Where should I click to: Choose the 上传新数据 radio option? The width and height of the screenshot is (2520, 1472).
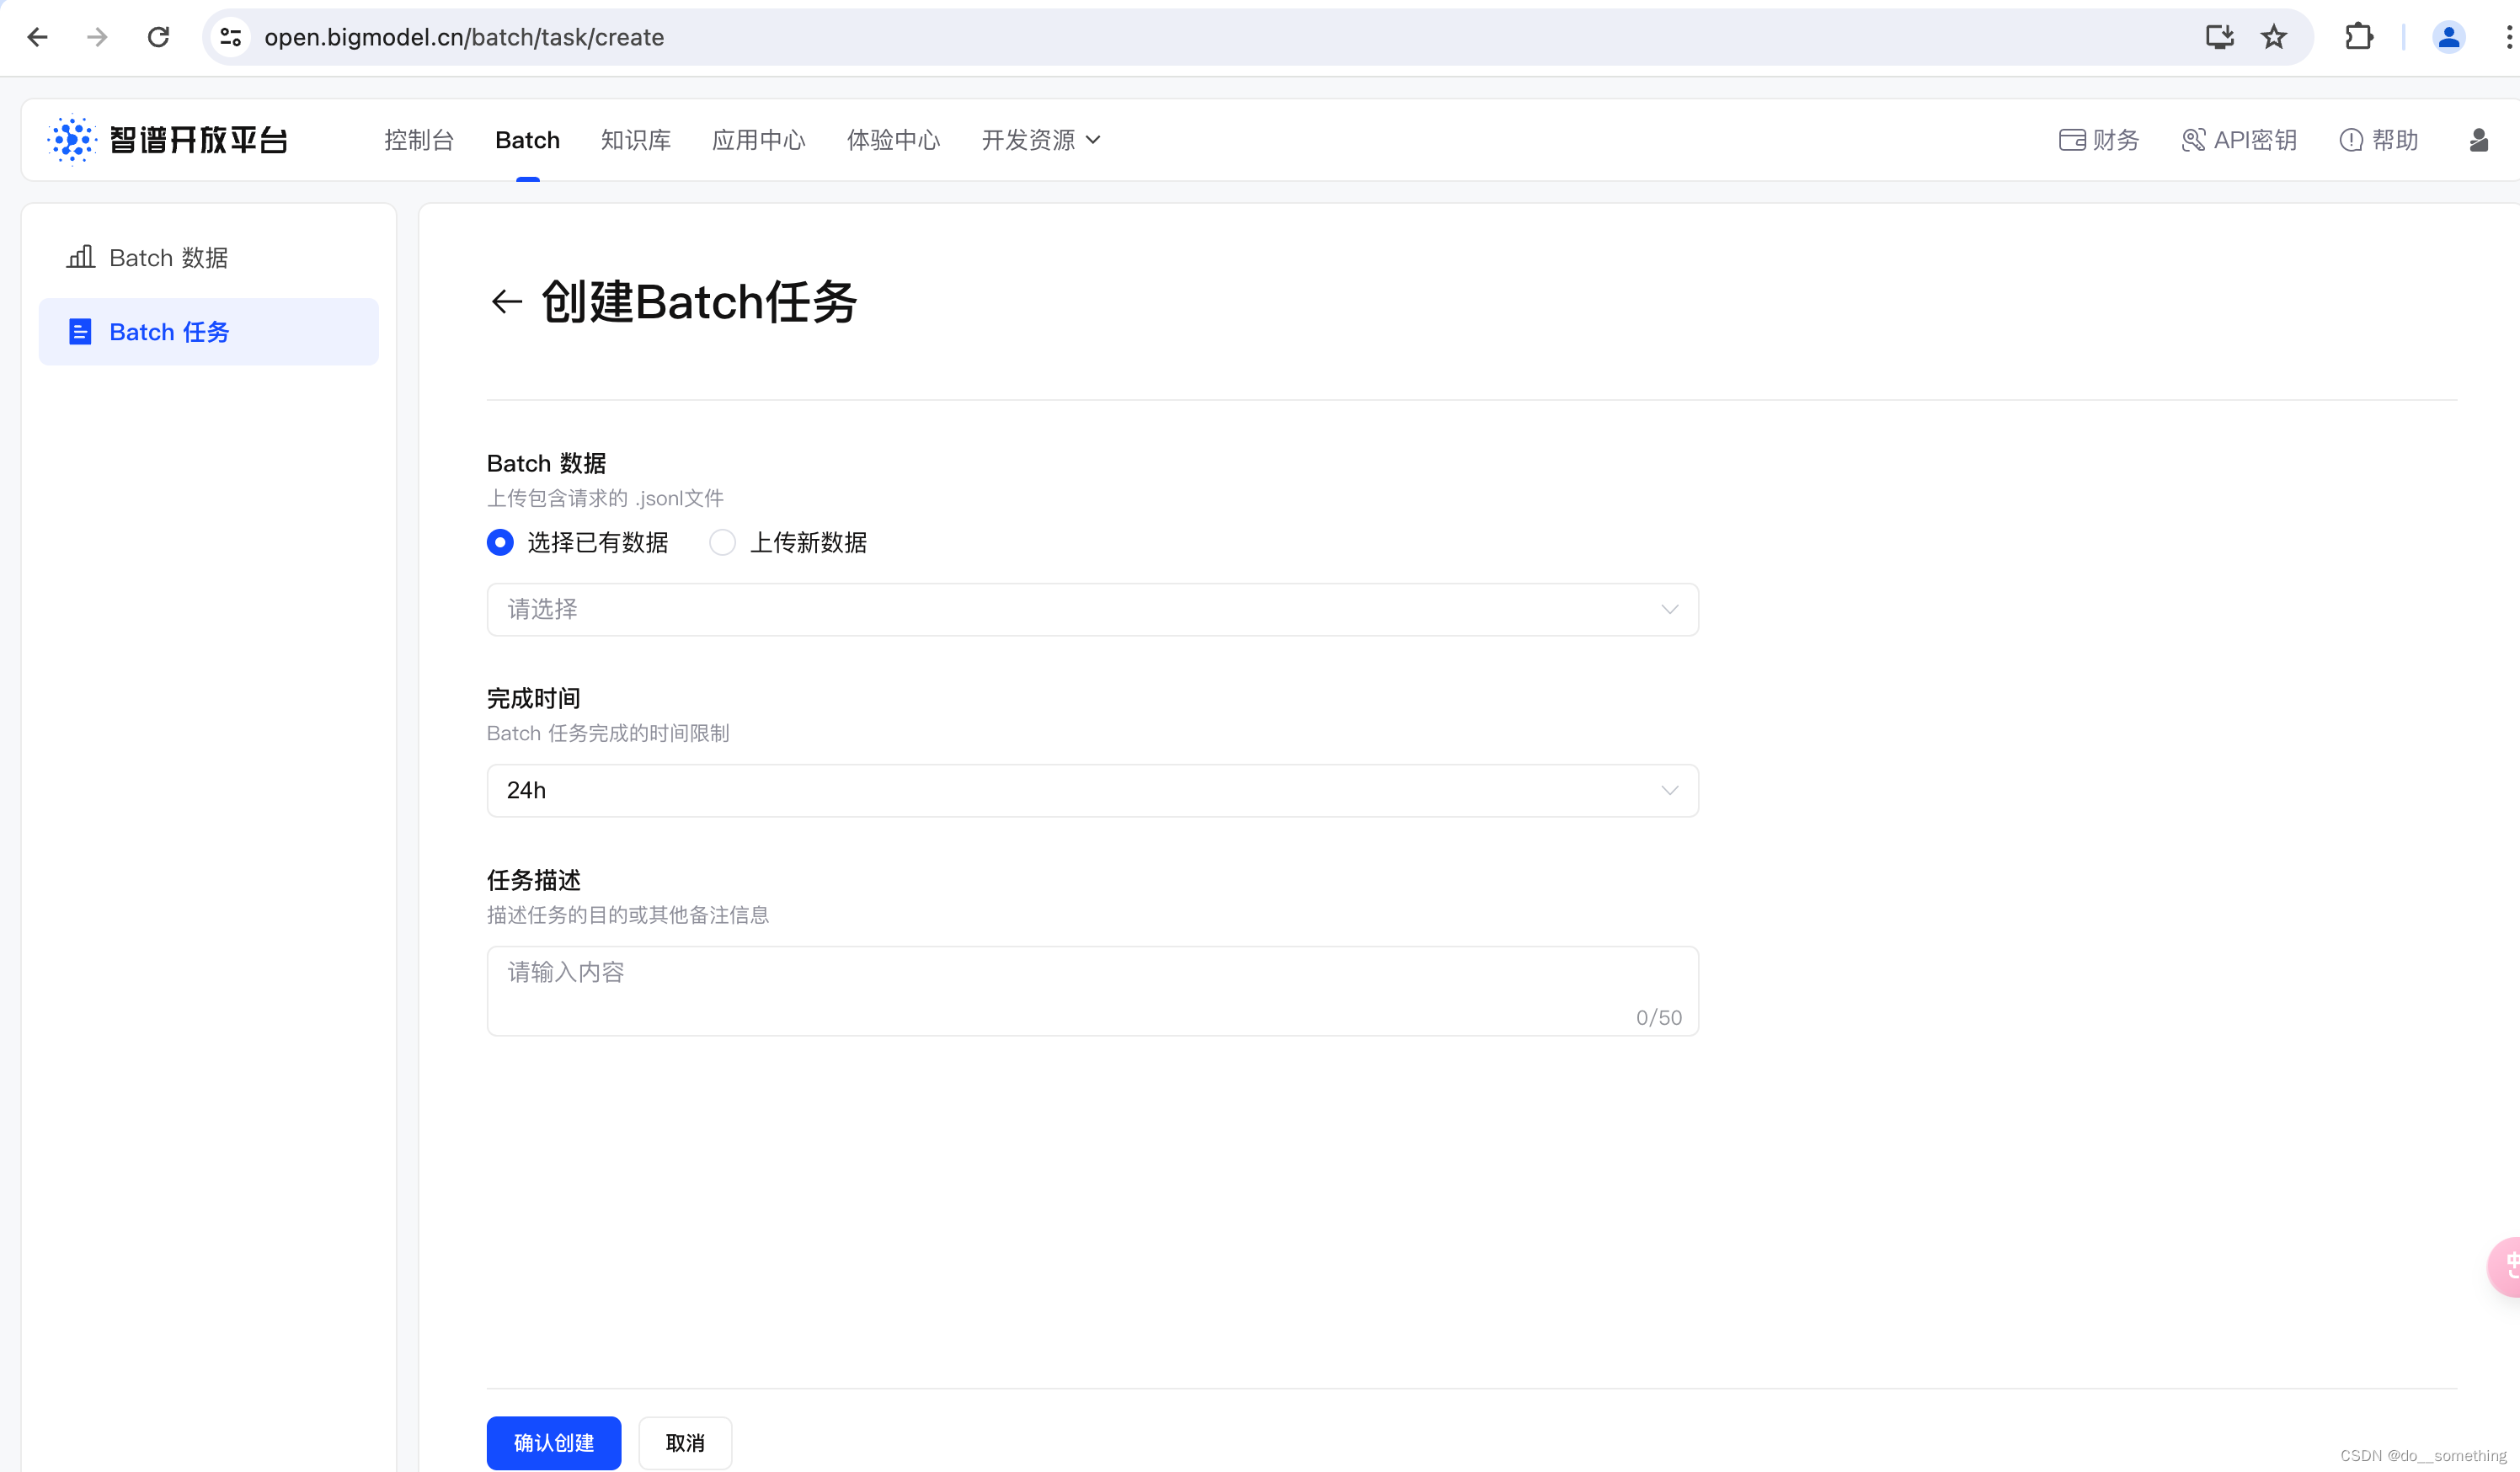722,542
